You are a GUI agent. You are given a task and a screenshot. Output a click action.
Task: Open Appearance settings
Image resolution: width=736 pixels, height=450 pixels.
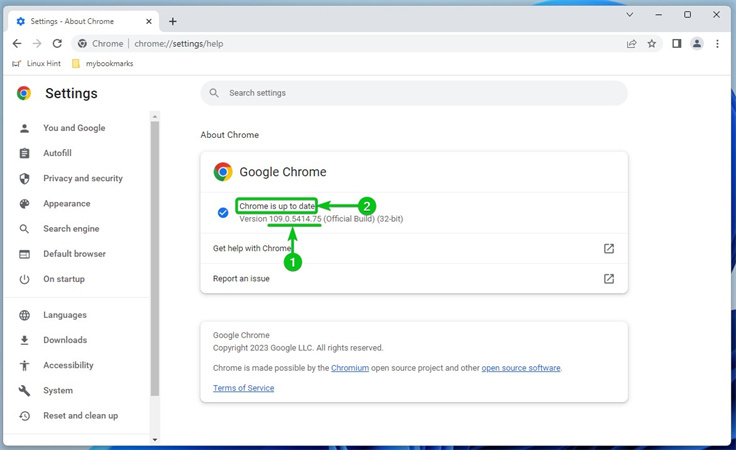tap(67, 204)
